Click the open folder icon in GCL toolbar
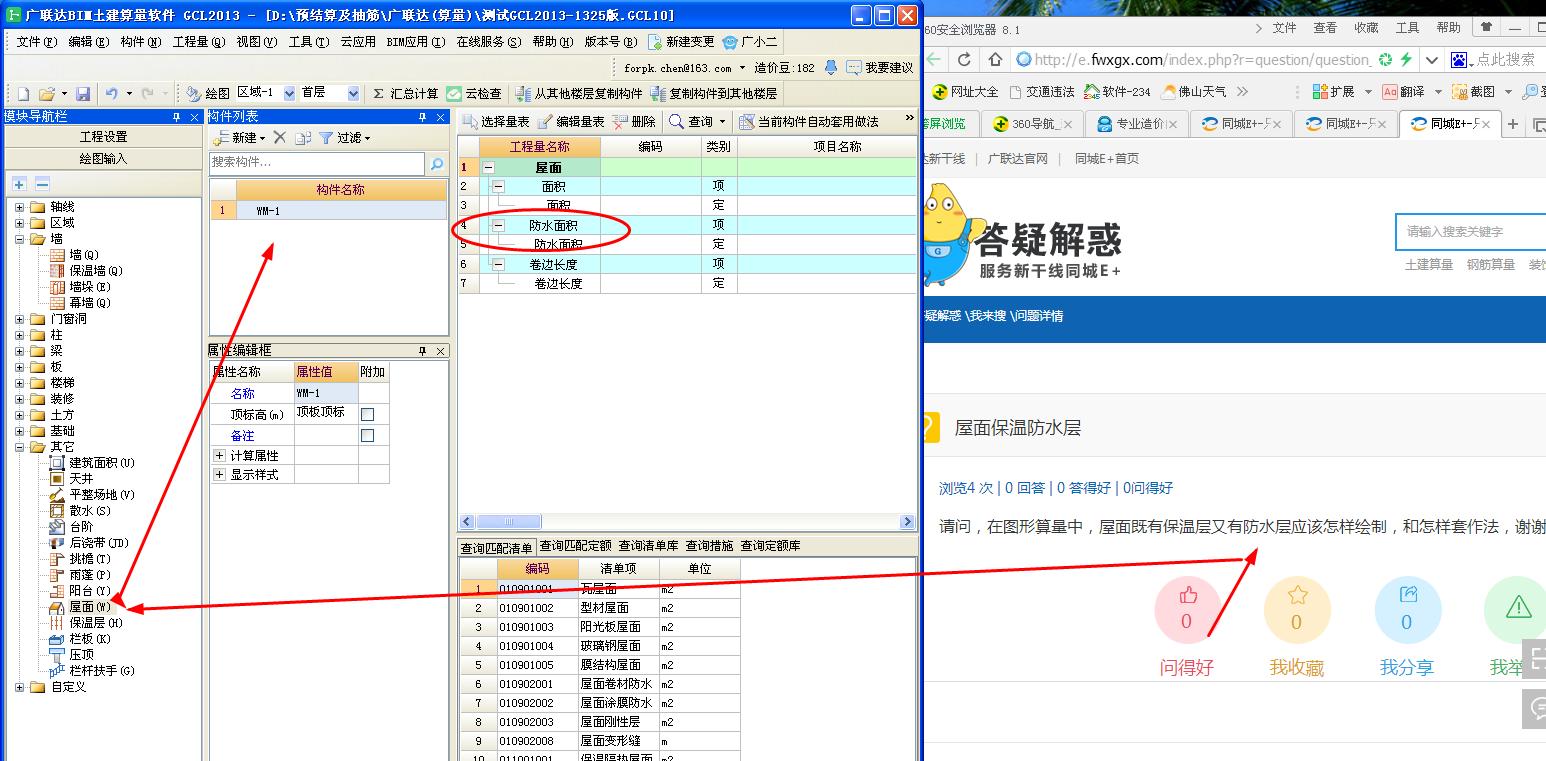This screenshot has height=761, width=1546. click(46, 93)
